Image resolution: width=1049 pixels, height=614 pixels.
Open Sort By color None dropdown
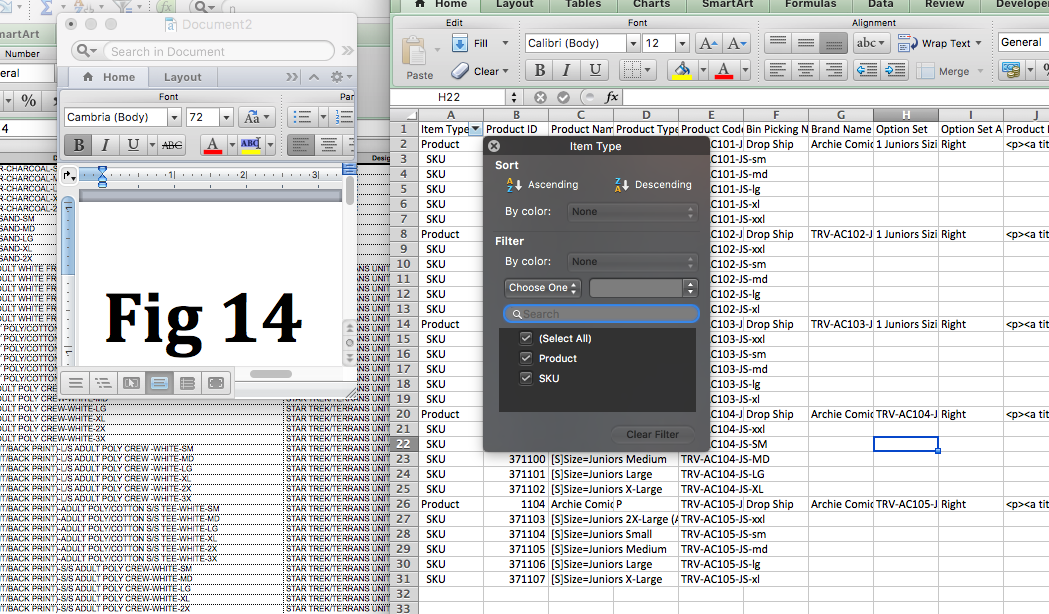632,212
